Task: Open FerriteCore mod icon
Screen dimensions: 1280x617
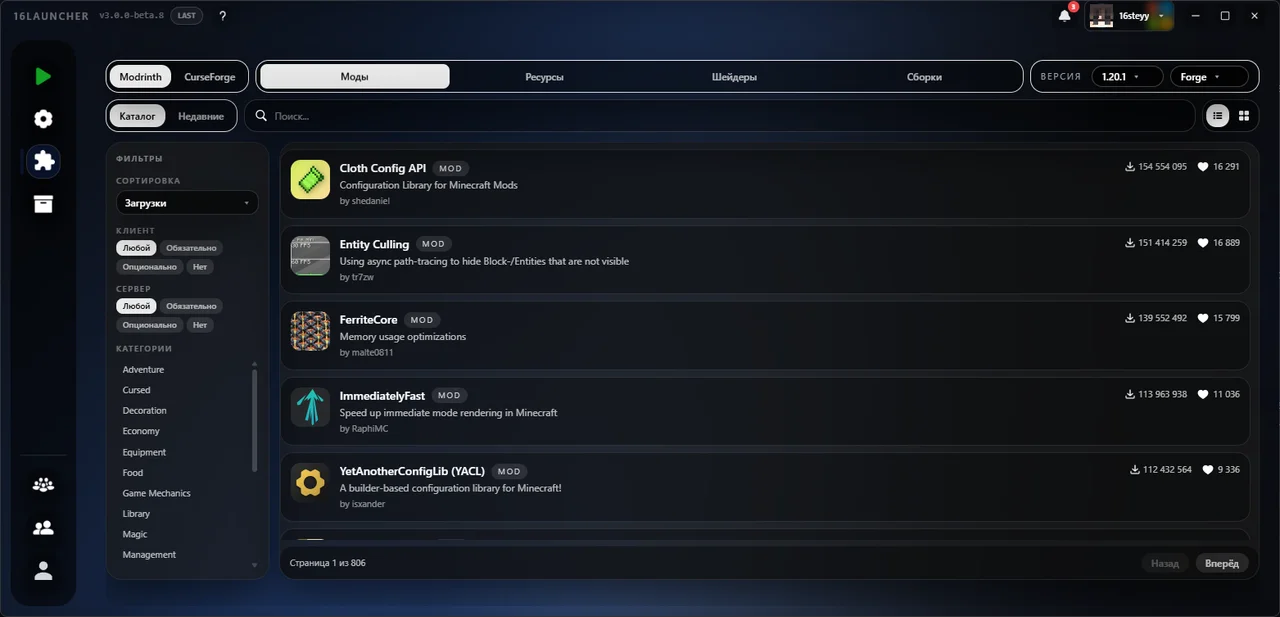Action: click(310, 331)
